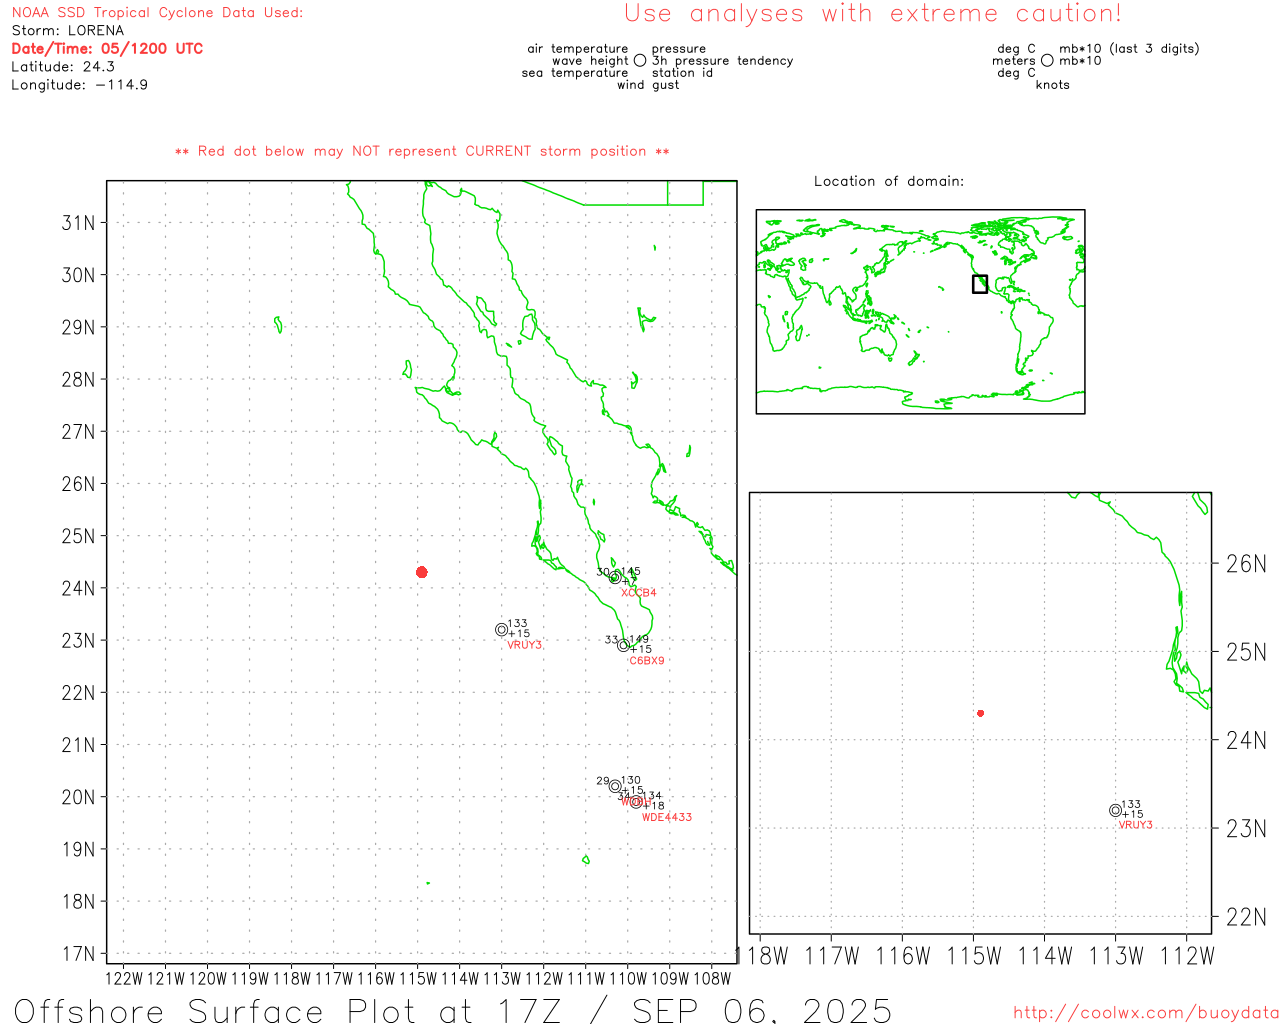Open the world map domain thumbnail
This screenshot has height=1024, width=1280.
[x=920, y=311]
